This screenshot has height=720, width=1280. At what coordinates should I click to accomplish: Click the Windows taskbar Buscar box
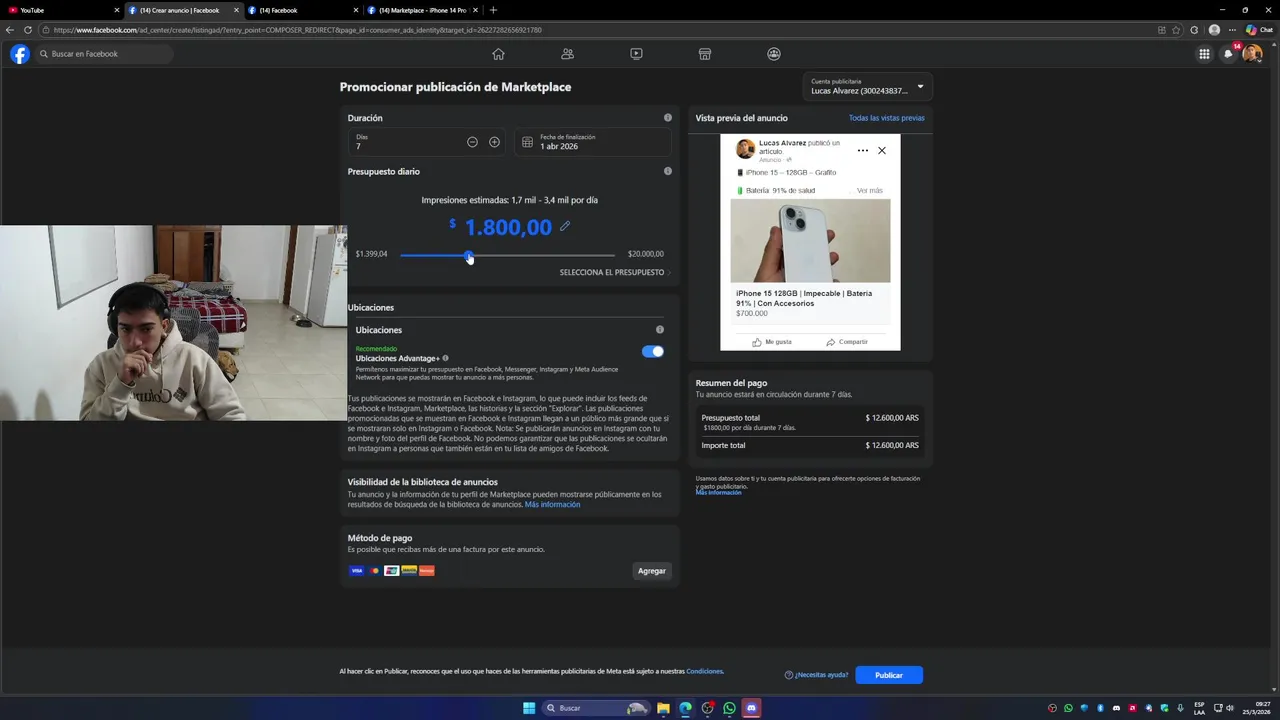coord(595,708)
